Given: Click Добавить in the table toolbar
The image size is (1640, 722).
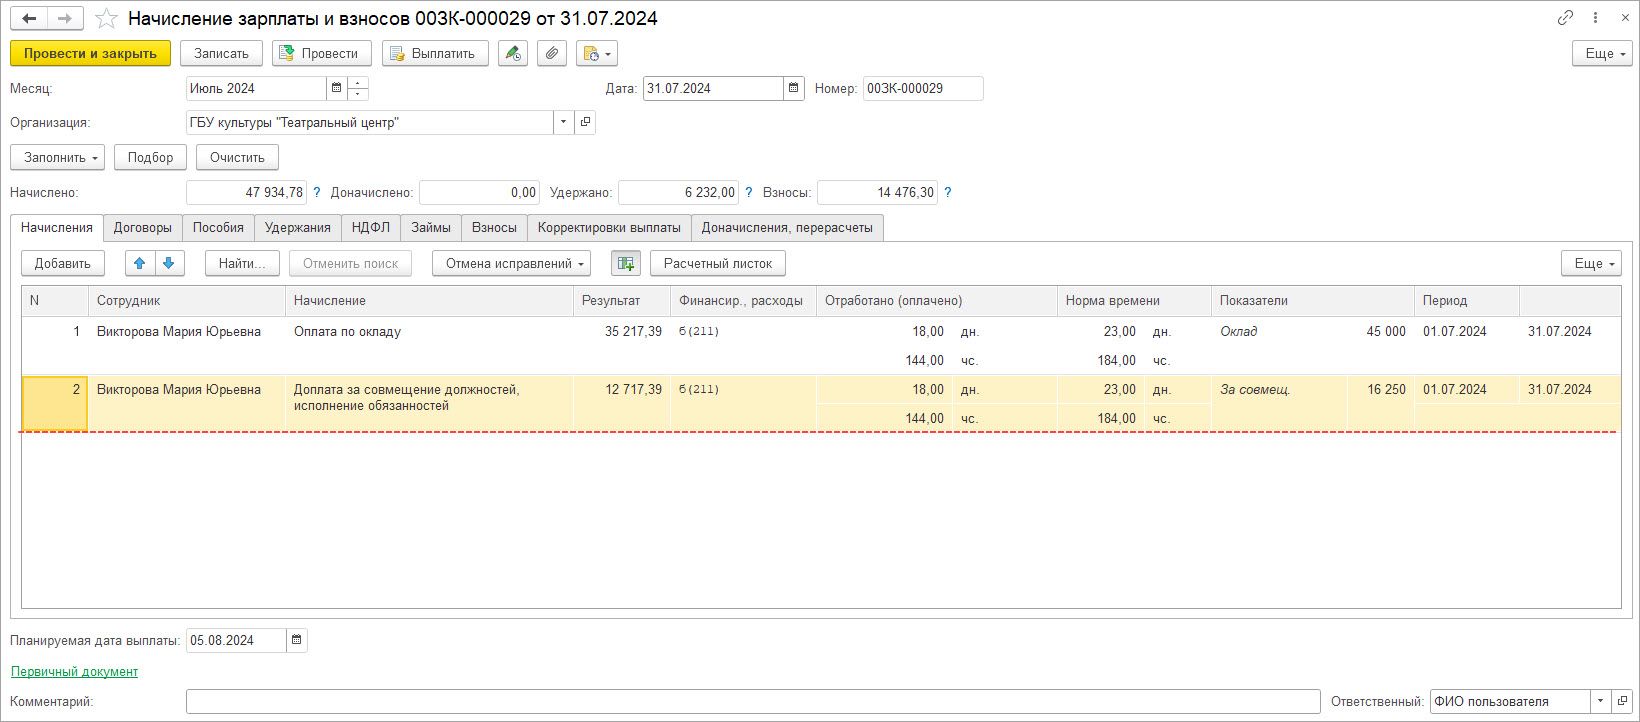Looking at the screenshot, I should pos(63,263).
